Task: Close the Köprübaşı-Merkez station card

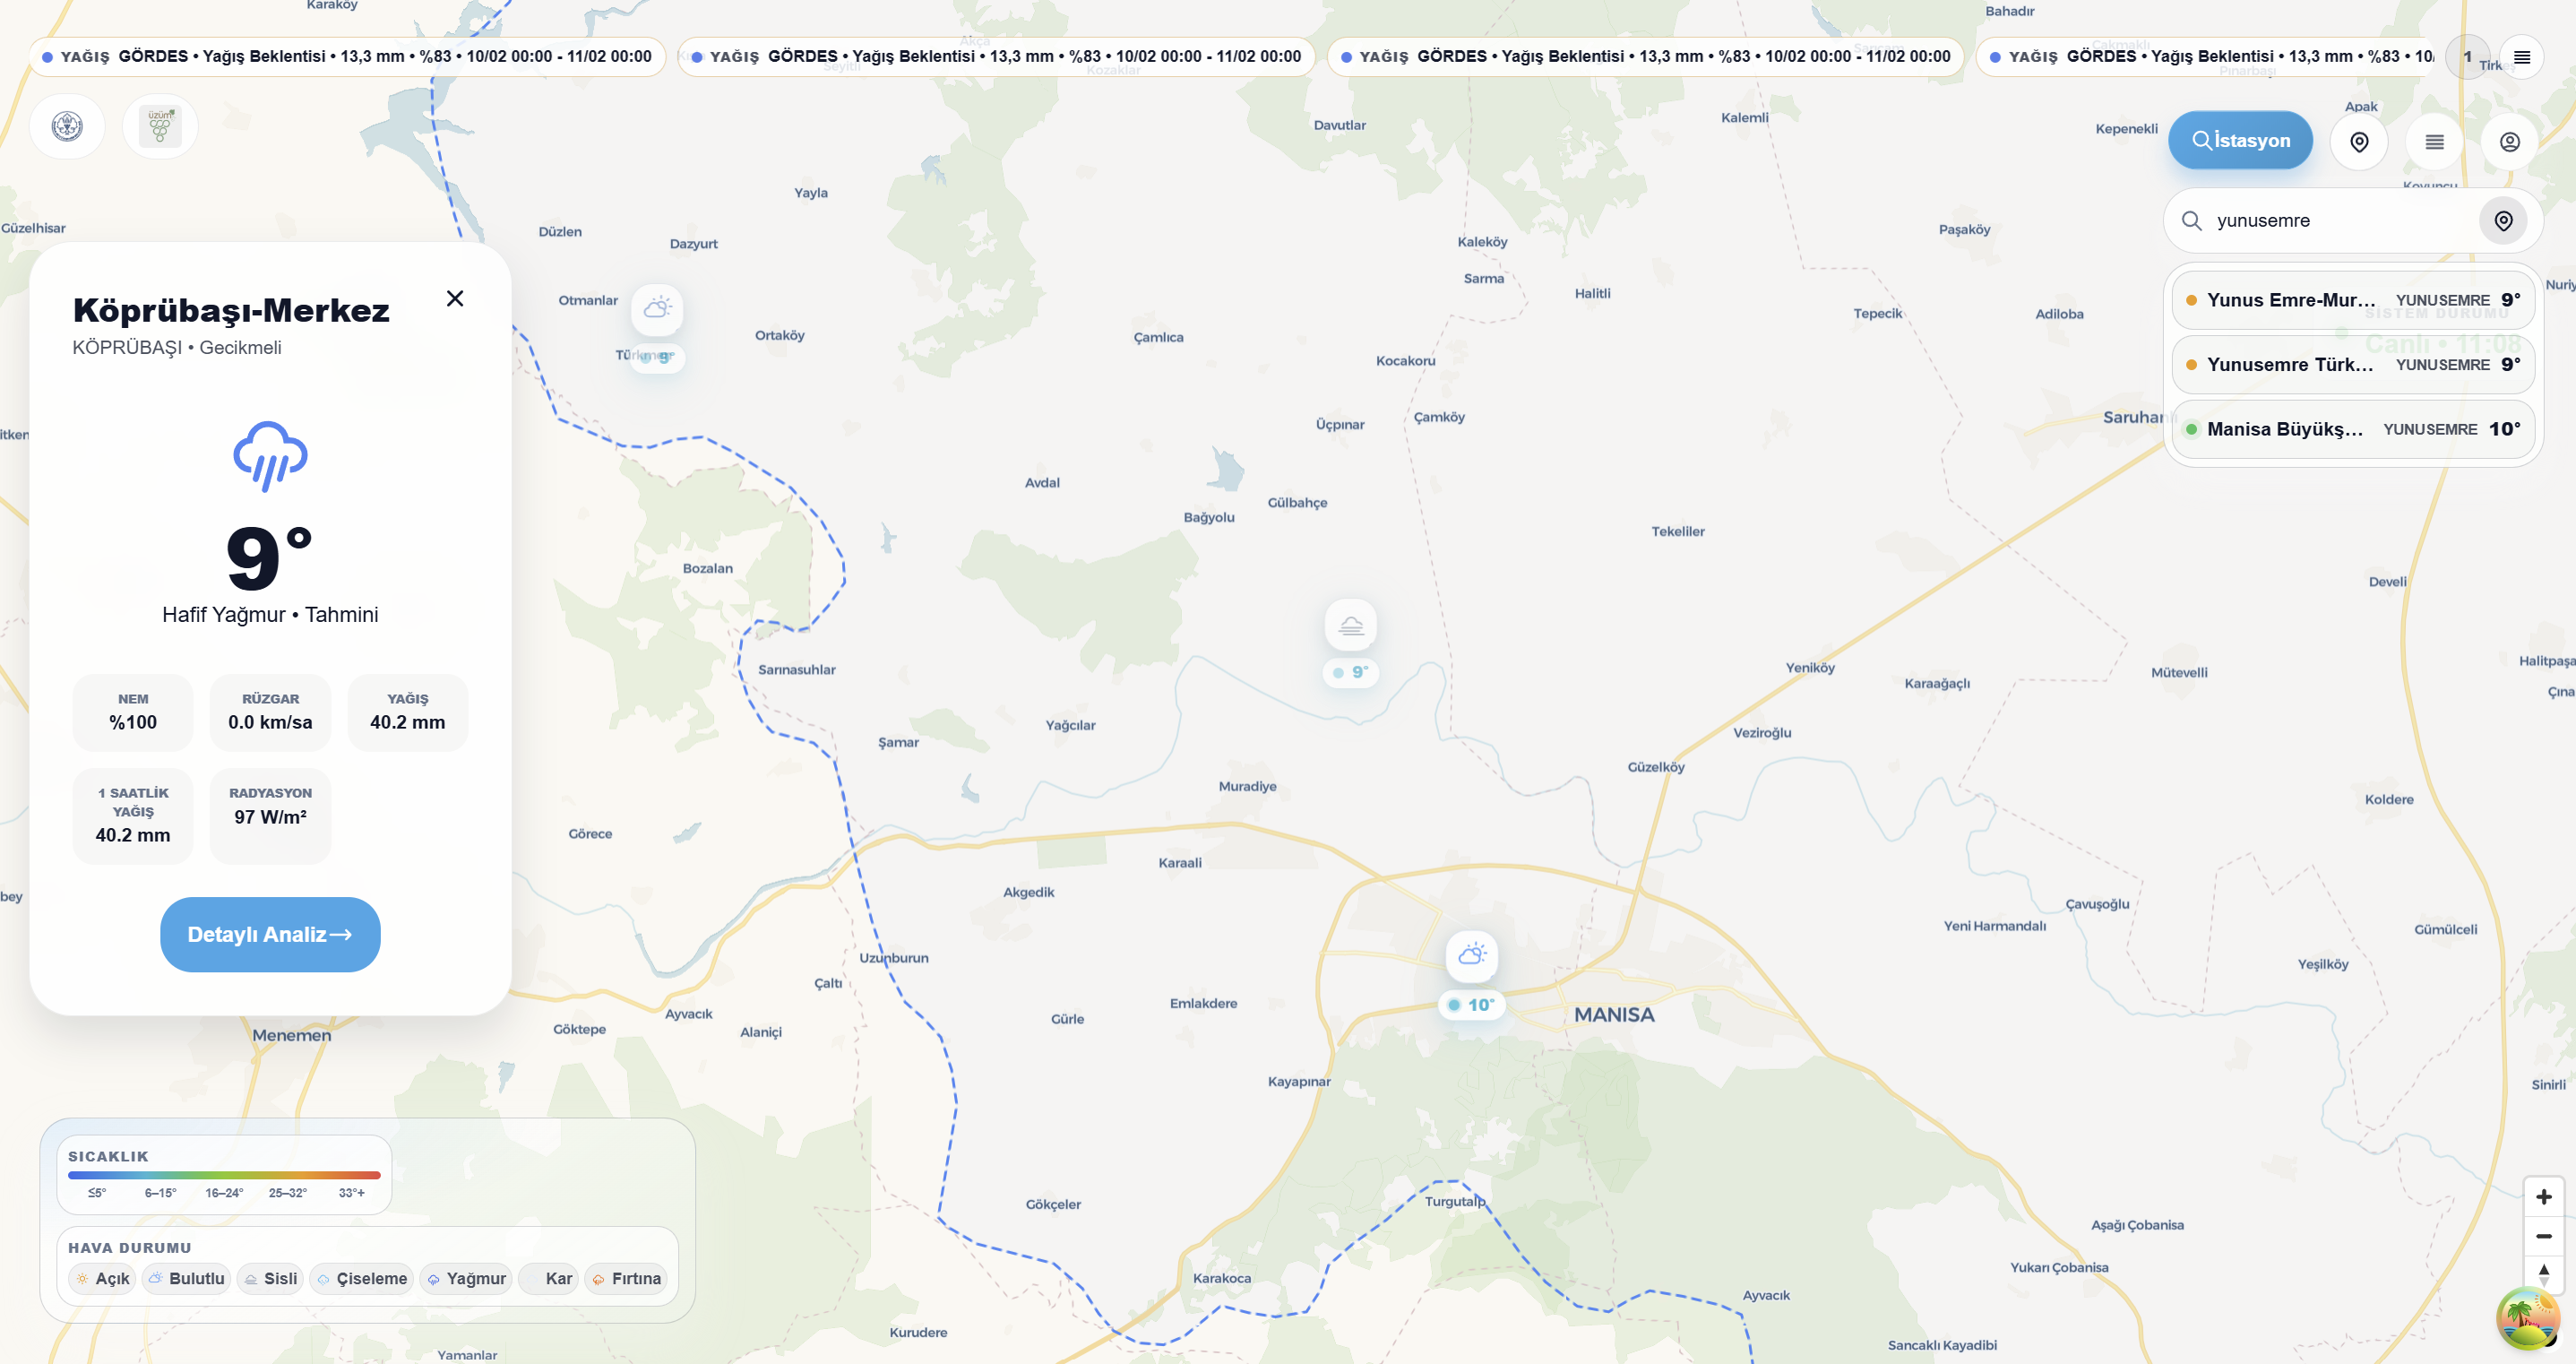Action: [455, 299]
